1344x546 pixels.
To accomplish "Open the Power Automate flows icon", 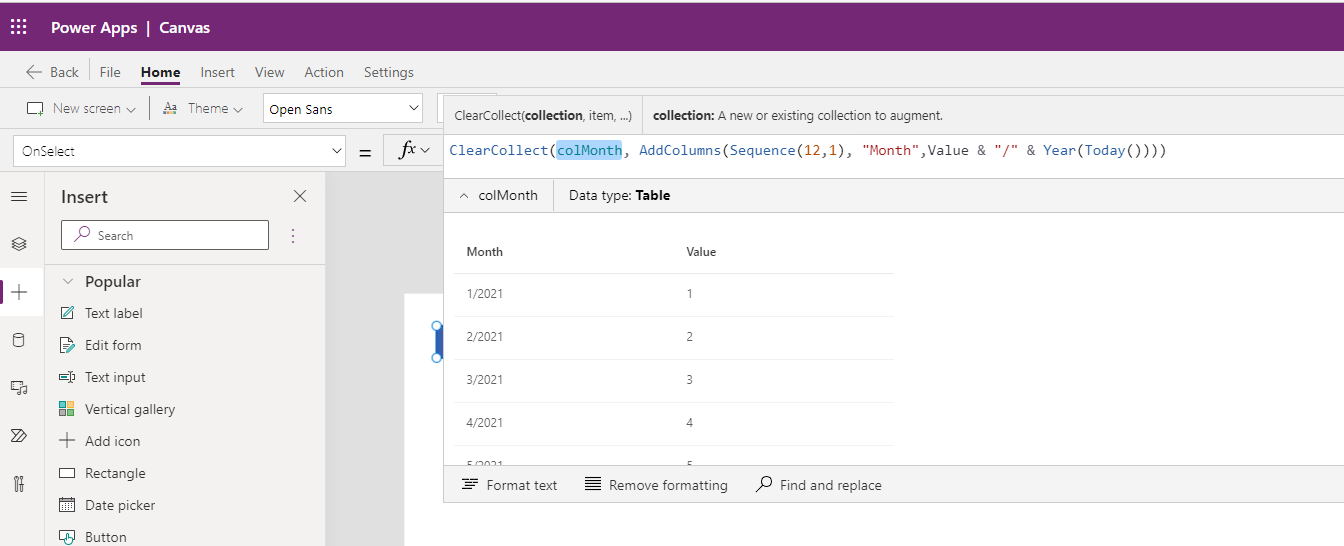I will (x=19, y=436).
